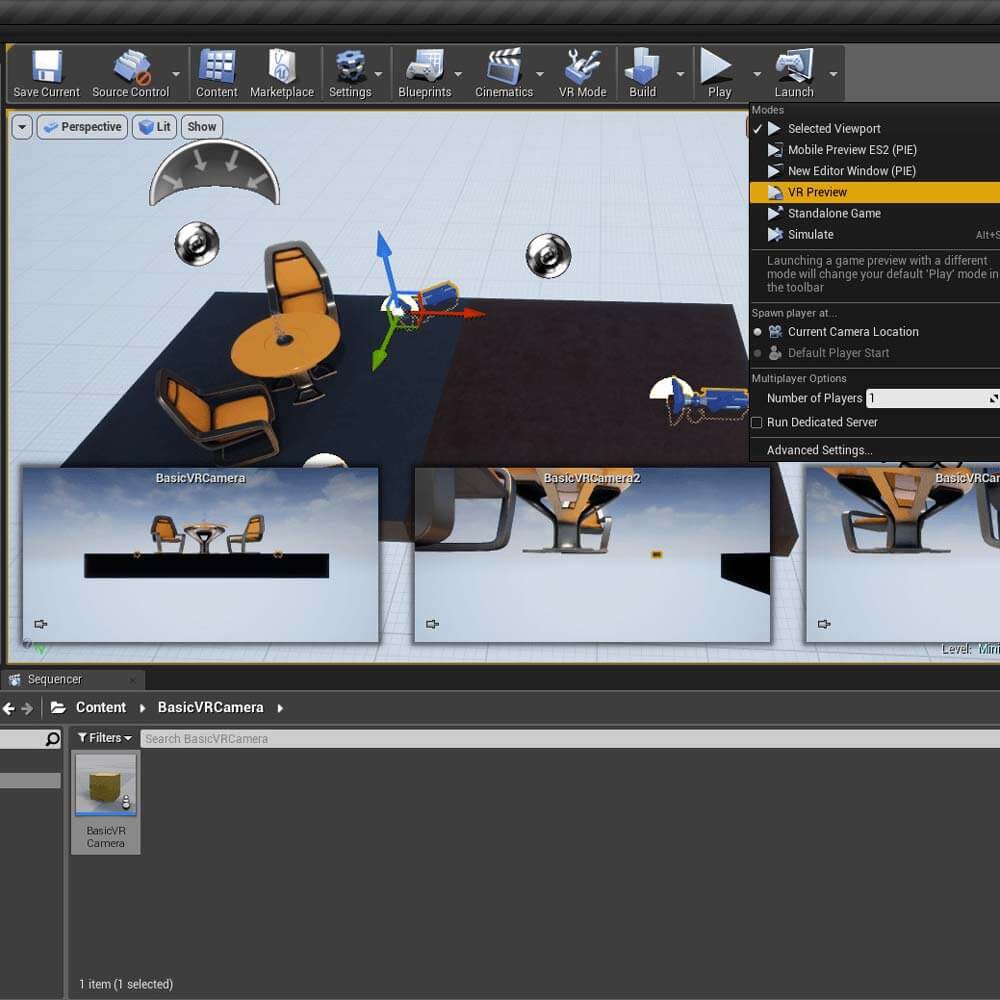Toggle the Play options dropdown arrow

pos(757,74)
